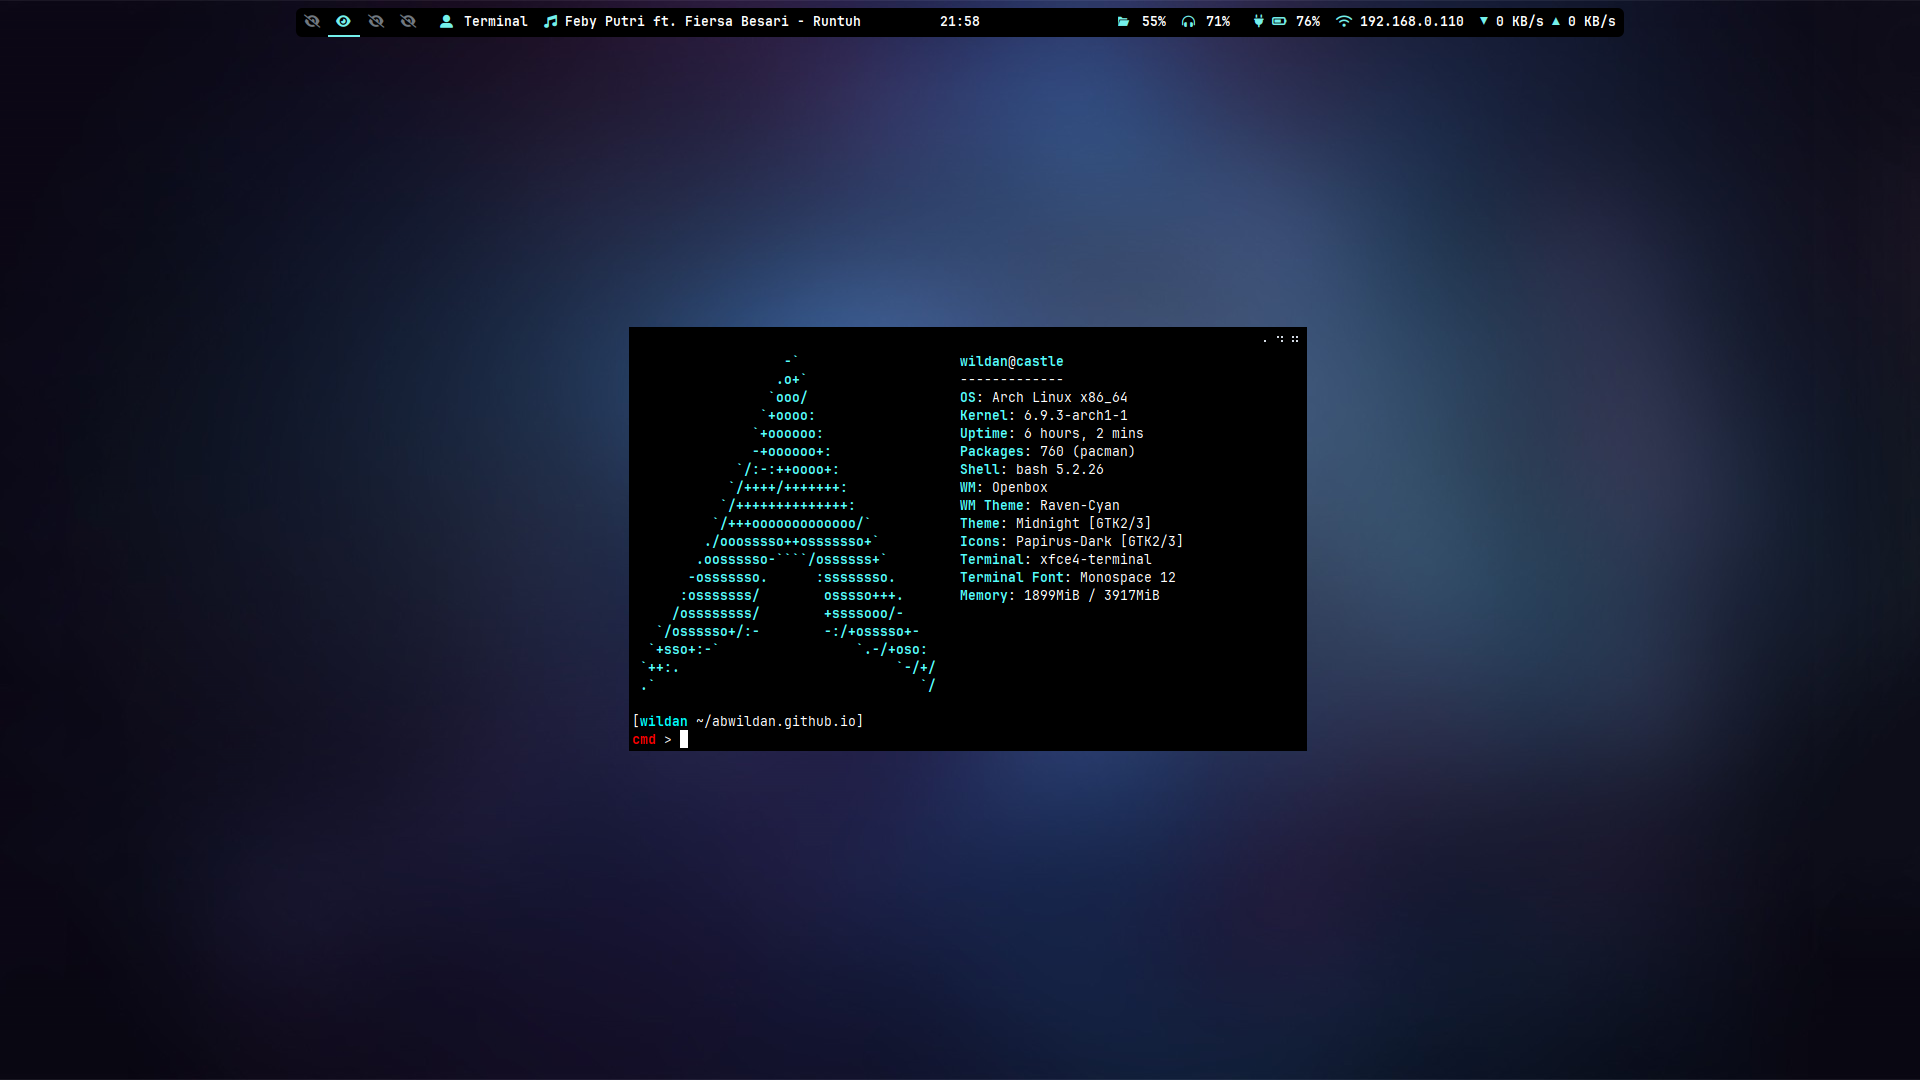This screenshot has width=1920, height=1080.
Task: Click the upload speed 0 KB/s value
Action: tap(1591, 21)
